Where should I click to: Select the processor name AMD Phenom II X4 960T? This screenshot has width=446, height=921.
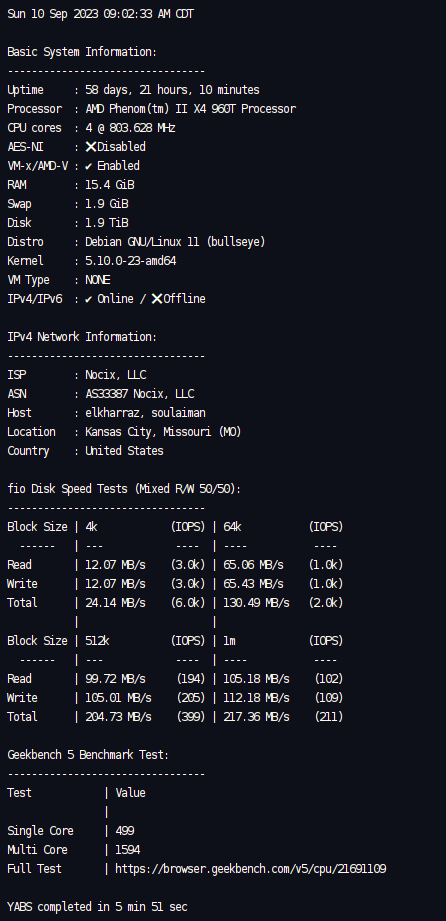click(191, 109)
